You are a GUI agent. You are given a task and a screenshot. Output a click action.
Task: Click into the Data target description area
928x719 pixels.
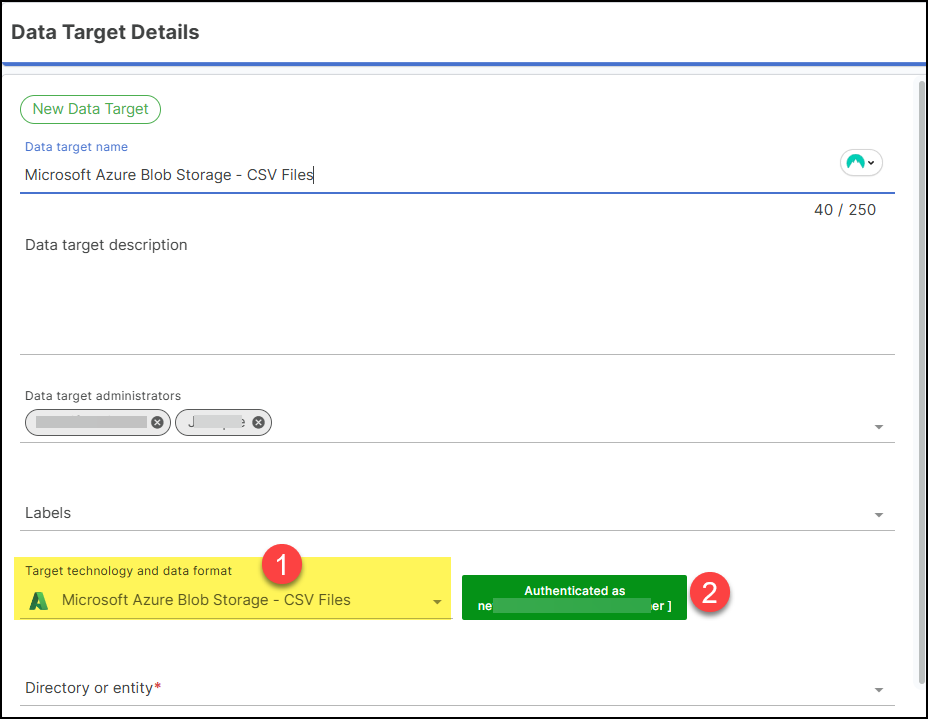point(457,293)
